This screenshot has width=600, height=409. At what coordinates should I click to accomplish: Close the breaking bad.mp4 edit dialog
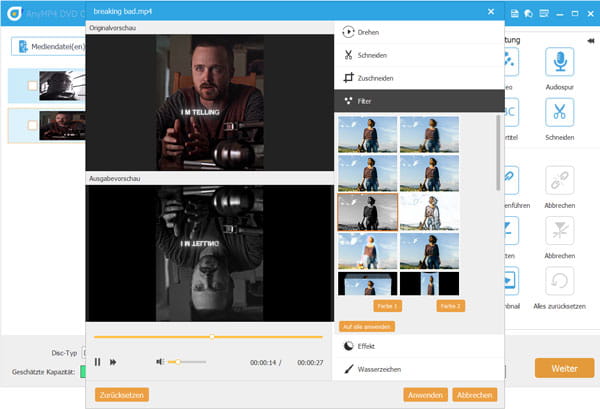coord(491,12)
